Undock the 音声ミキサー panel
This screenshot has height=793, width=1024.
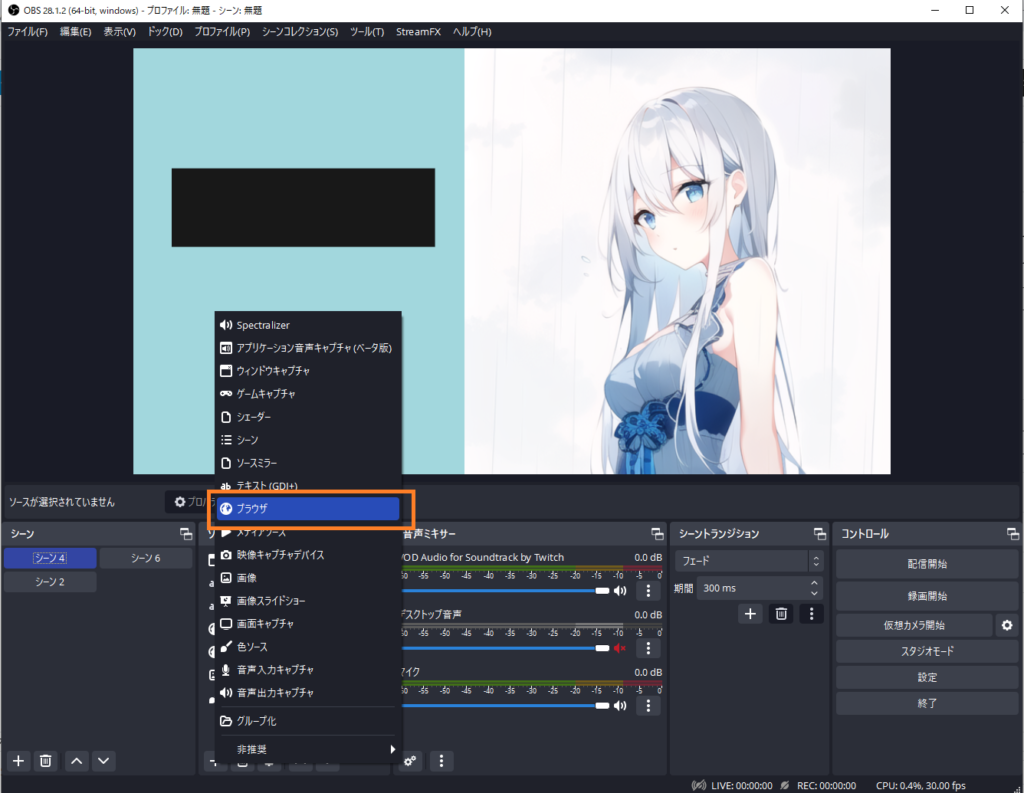[658, 534]
